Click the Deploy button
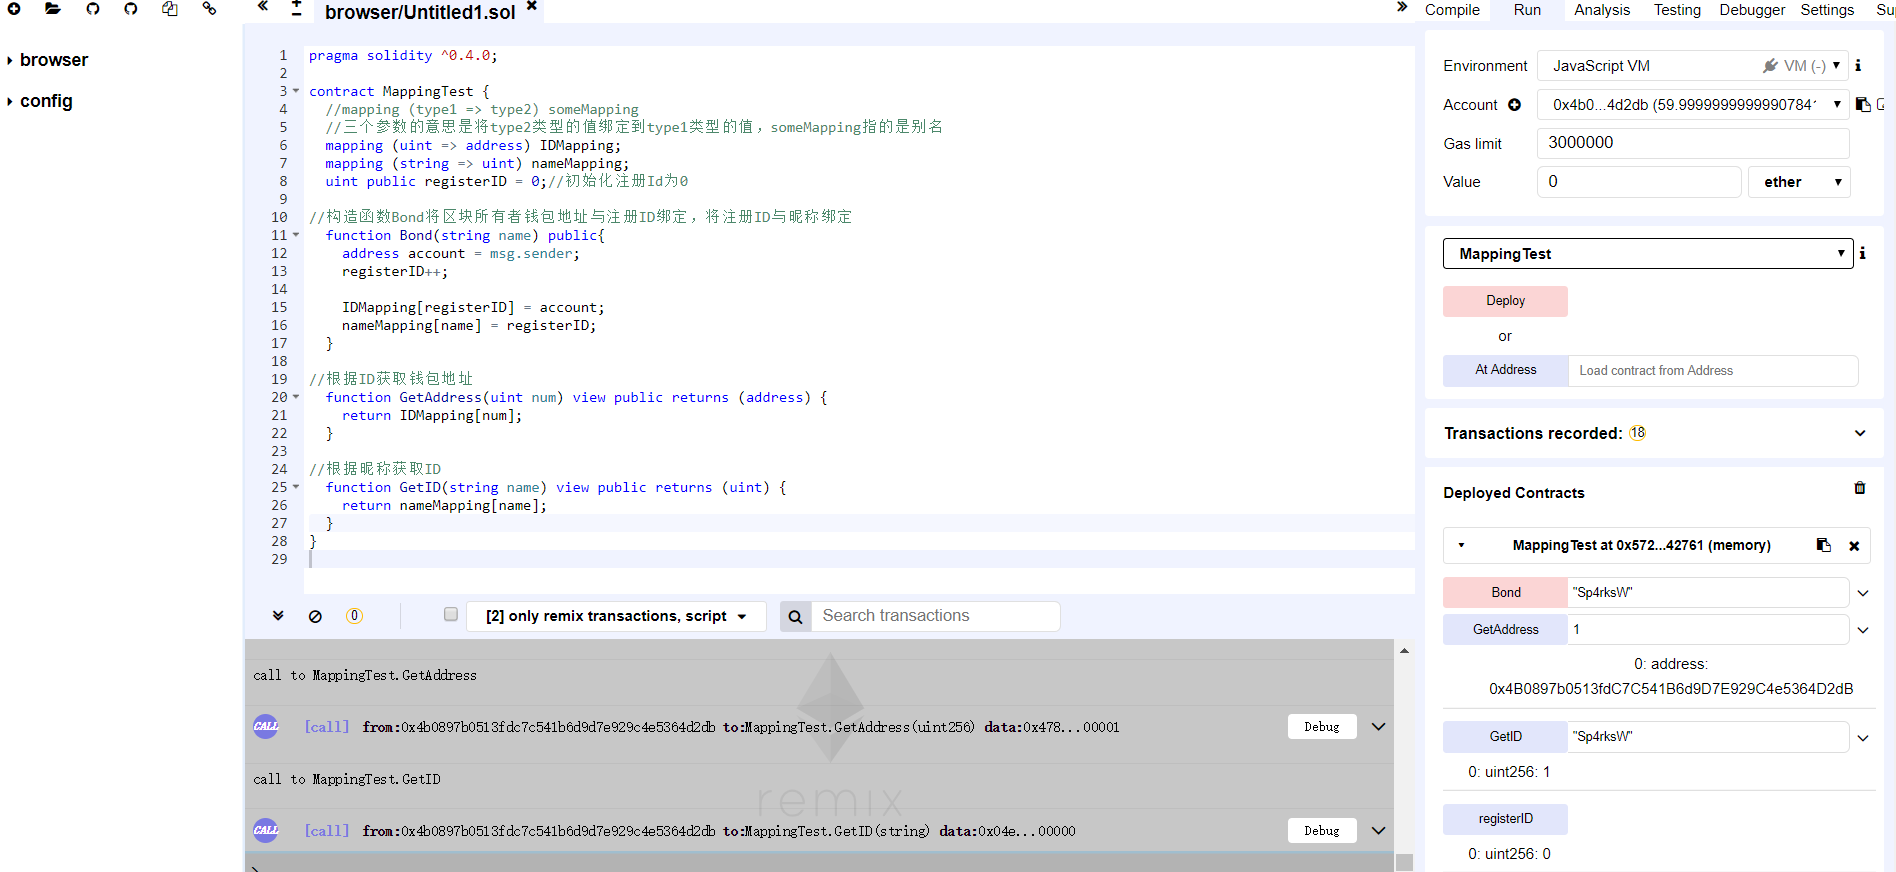This screenshot has height=872, width=1896. click(x=1505, y=301)
